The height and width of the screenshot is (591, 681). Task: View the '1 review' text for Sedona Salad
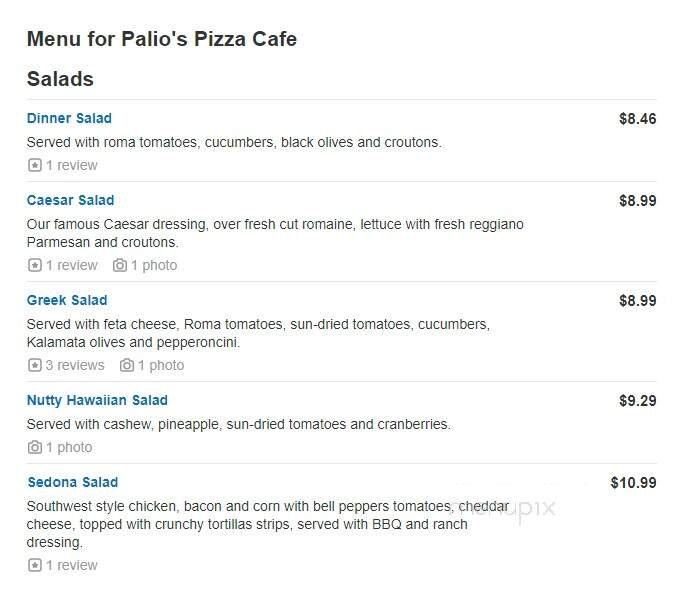[72, 565]
